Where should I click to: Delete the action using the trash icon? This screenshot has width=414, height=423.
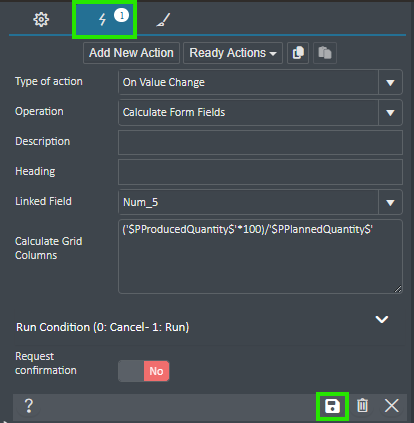(x=362, y=406)
